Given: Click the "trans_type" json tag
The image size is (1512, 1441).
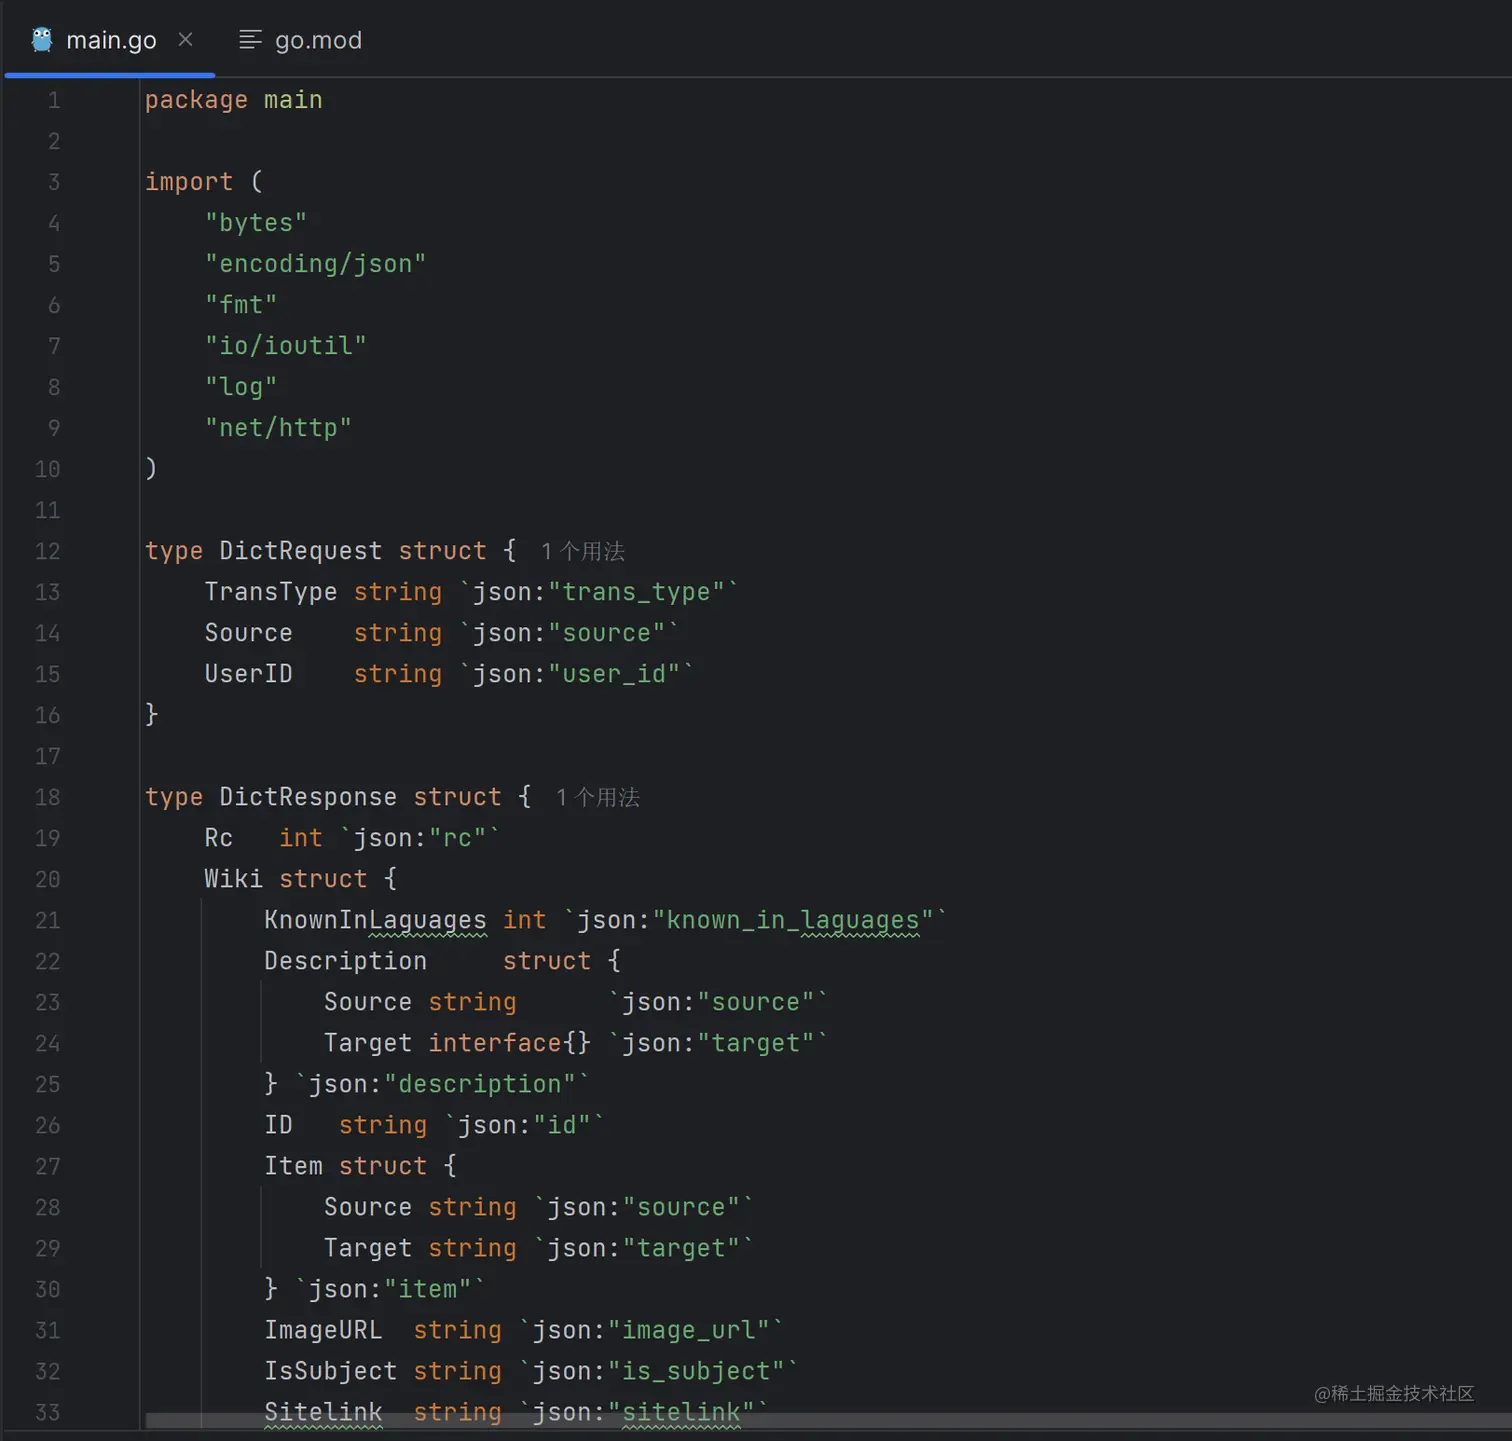Looking at the screenshot, I should [636, 592].
